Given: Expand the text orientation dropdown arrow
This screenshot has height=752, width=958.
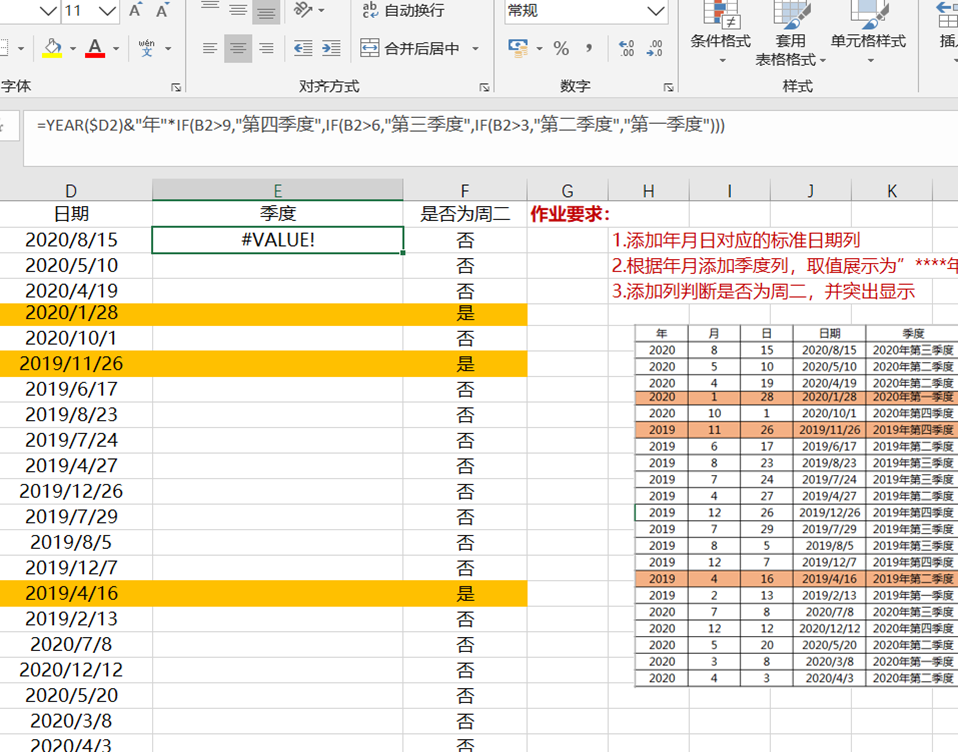Looking at the screenshot, I should [x=321, y=10].
